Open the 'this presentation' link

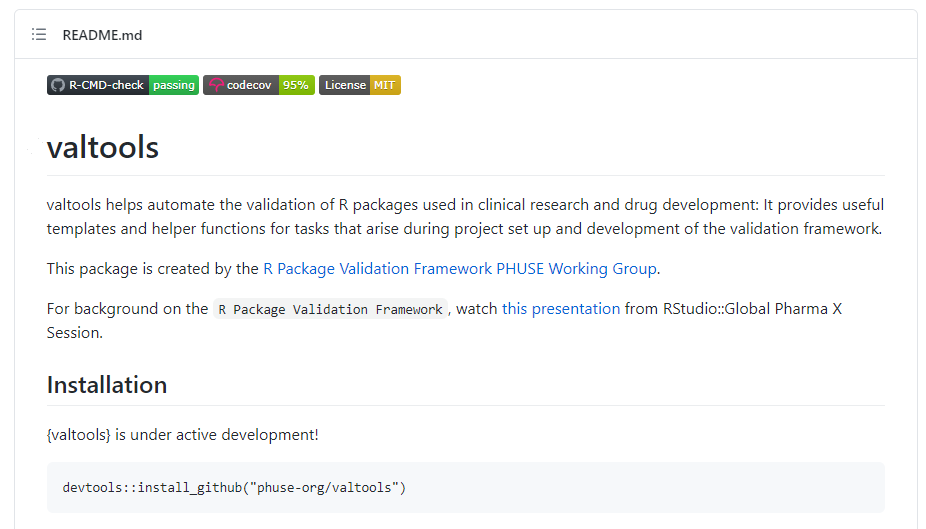tap(561, 309)
